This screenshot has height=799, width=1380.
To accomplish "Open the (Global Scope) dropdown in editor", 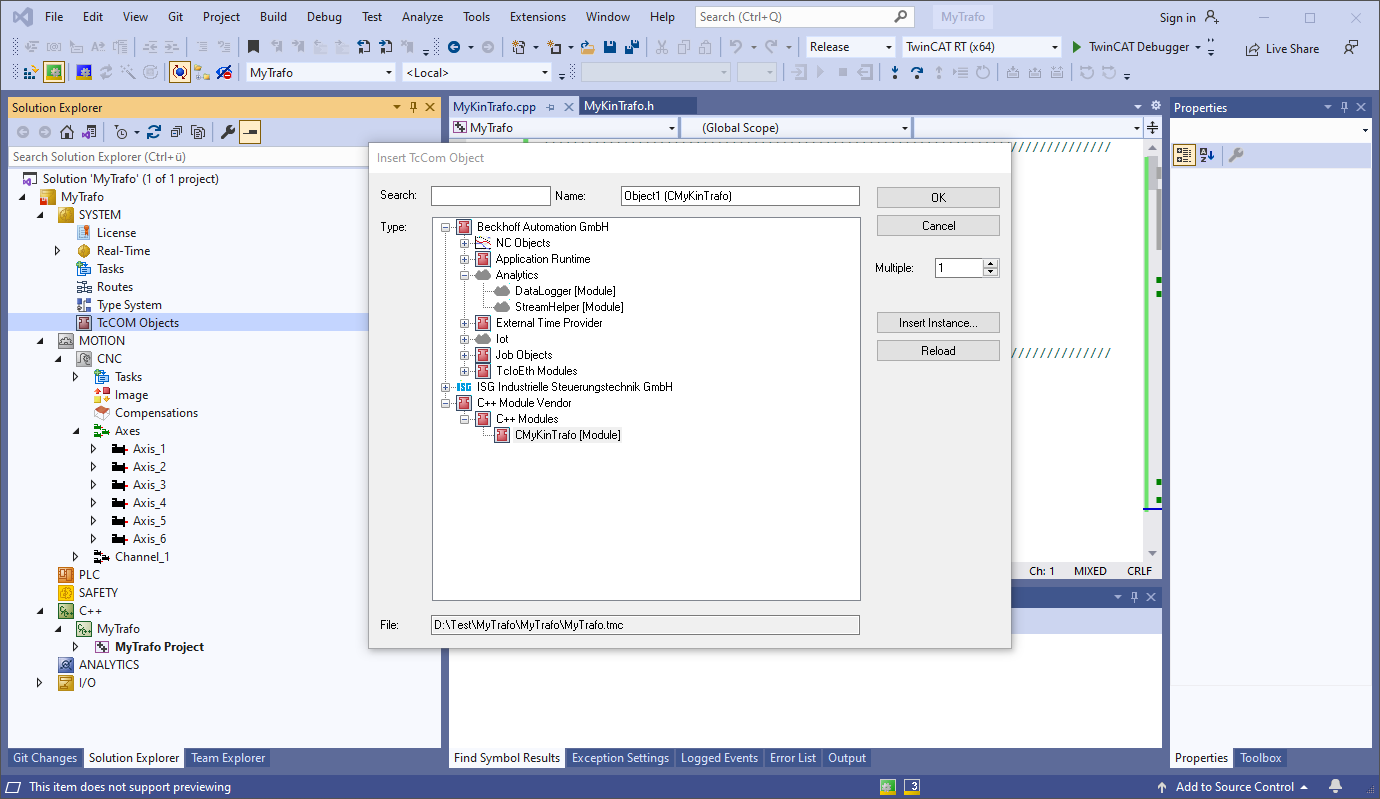I will click(x=796, y=128).
